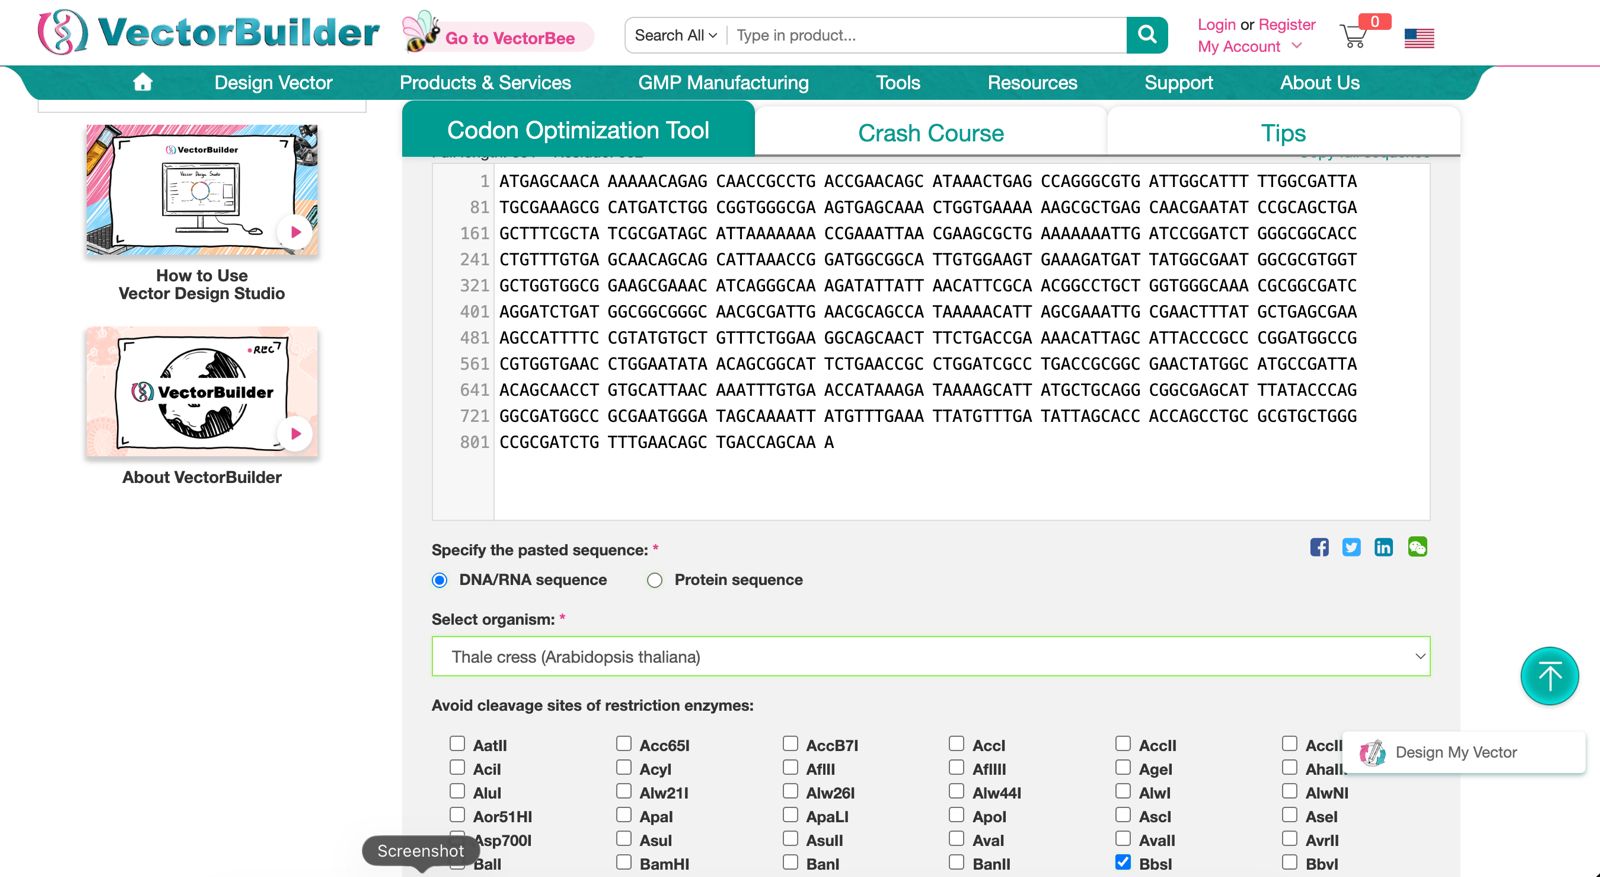Open the Design Vector menu
Viewport: 1600px width, 877px height.
pos(273,83)
